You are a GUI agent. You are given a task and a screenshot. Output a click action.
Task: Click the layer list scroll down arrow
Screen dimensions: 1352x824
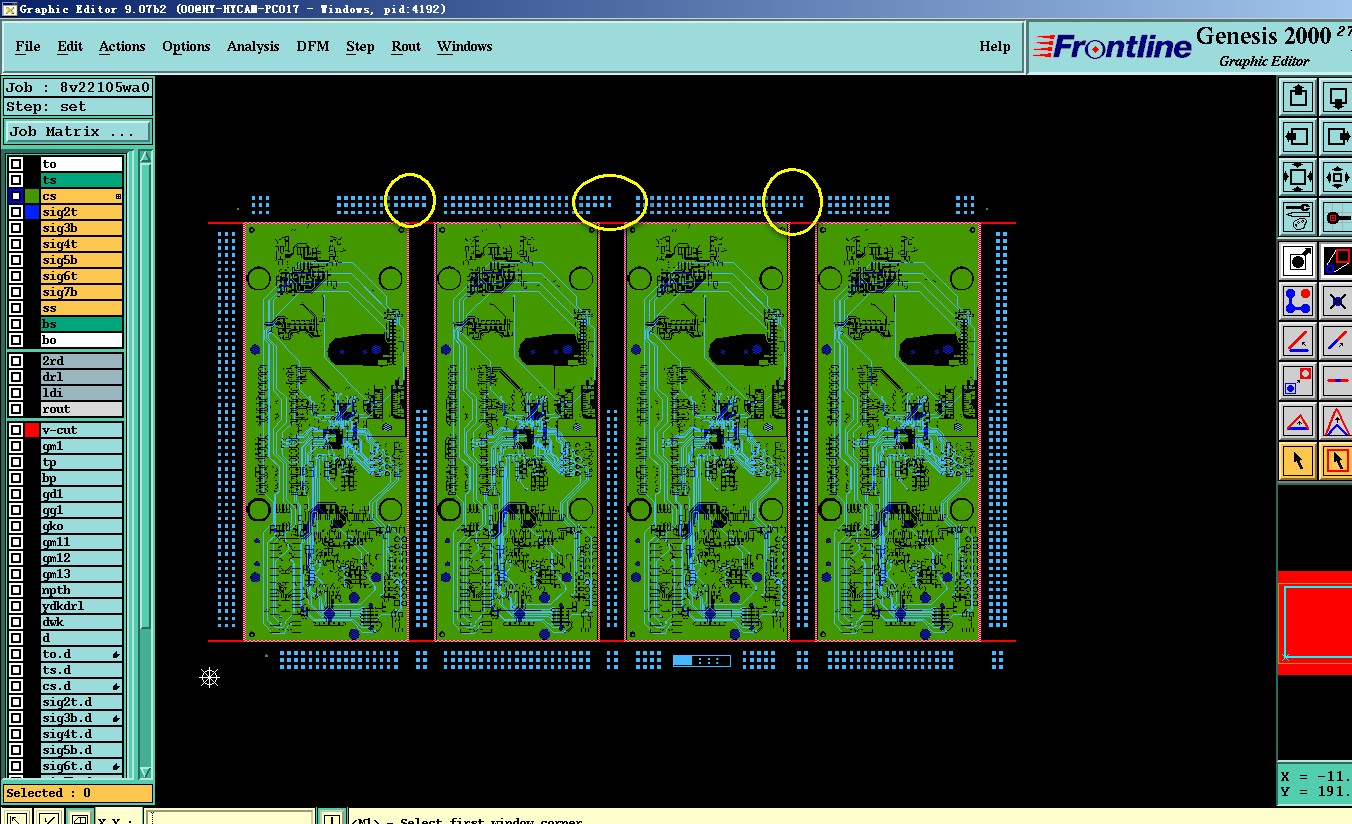(x=145, y=772)
